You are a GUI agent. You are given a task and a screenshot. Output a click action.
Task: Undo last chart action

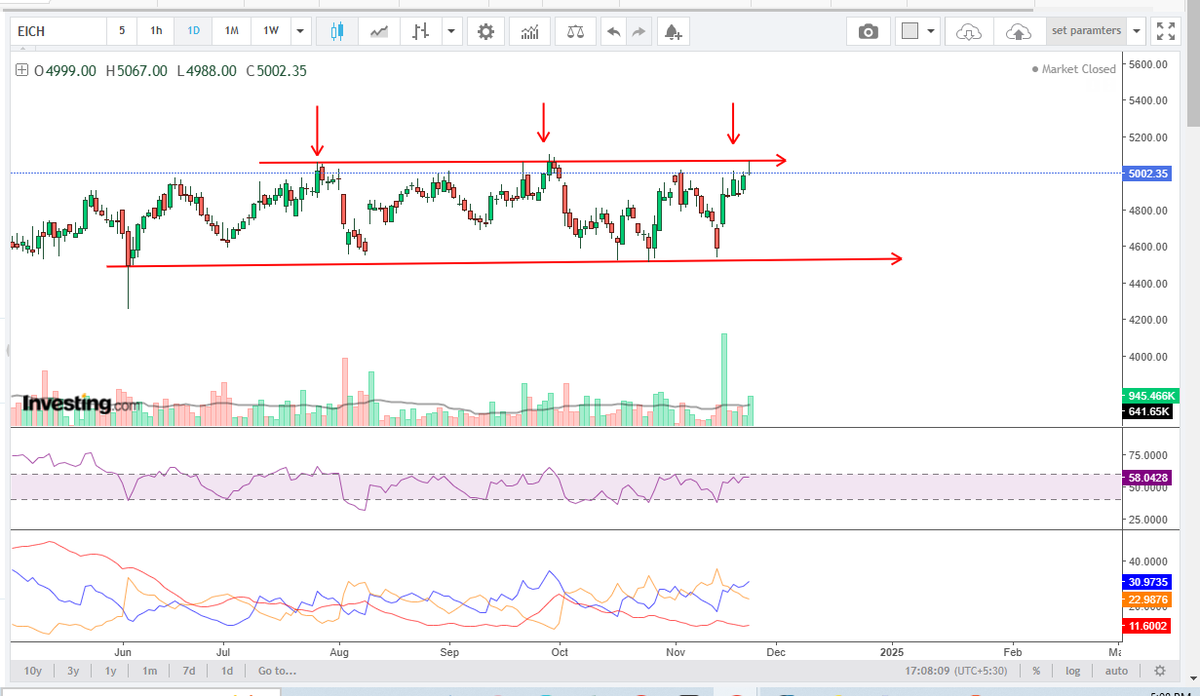pyautogui.click(x=613, y=31)
